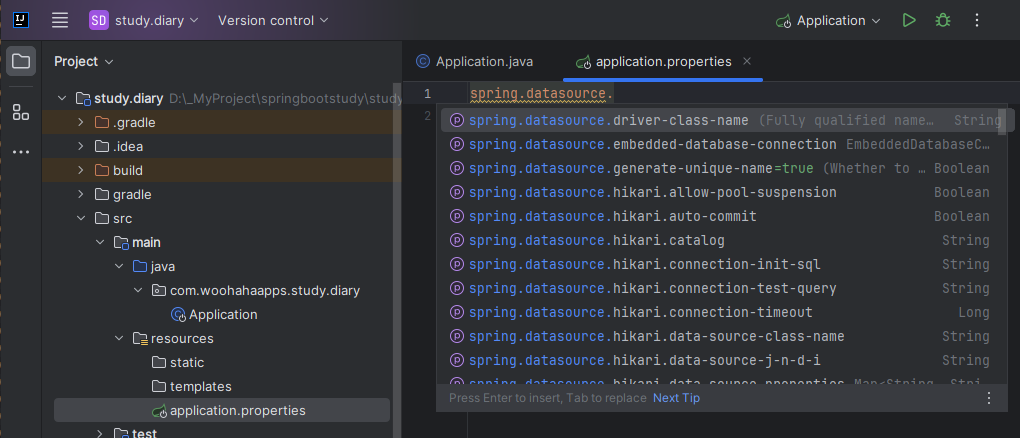Open the more tool windows ellipsis
Viewport: 1020px width, 438px height.
pos(20,153)
